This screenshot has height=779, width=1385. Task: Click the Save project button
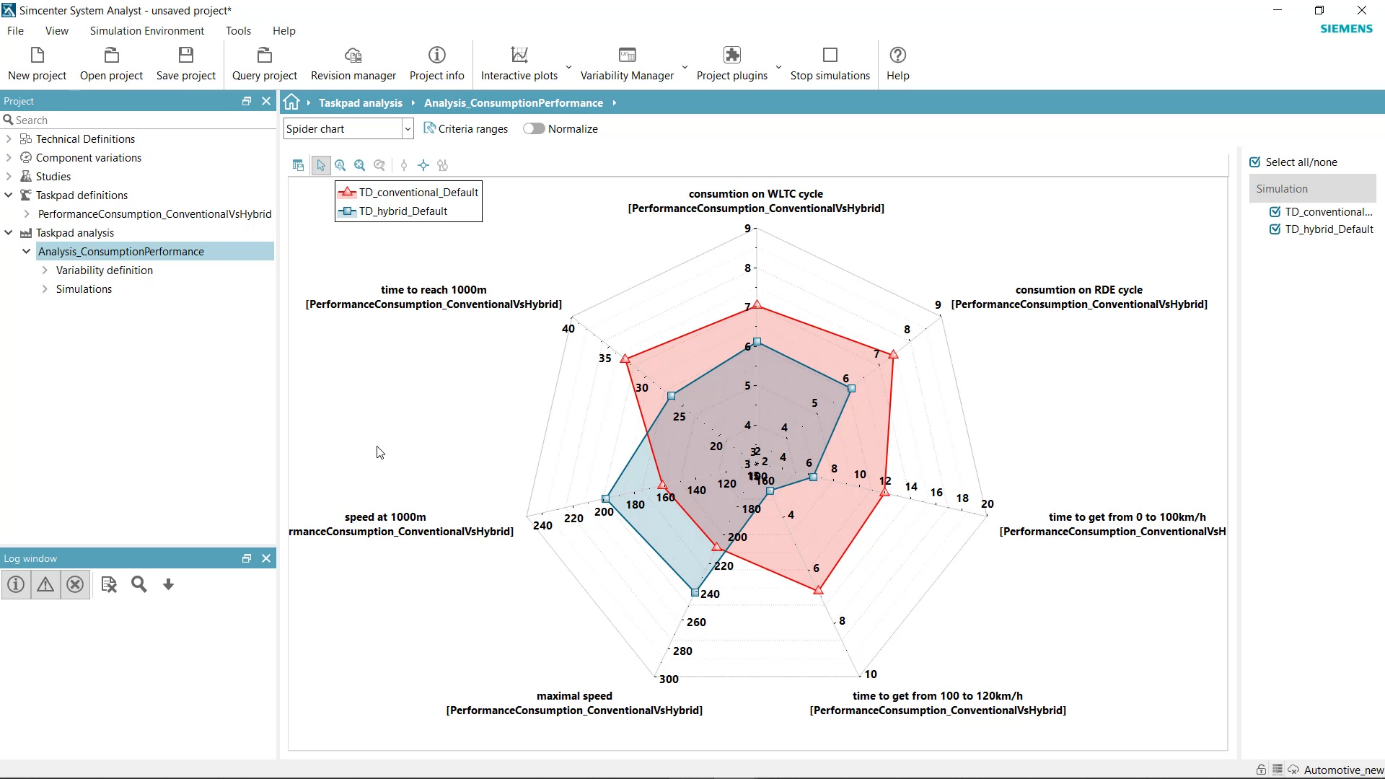[186, 62]
